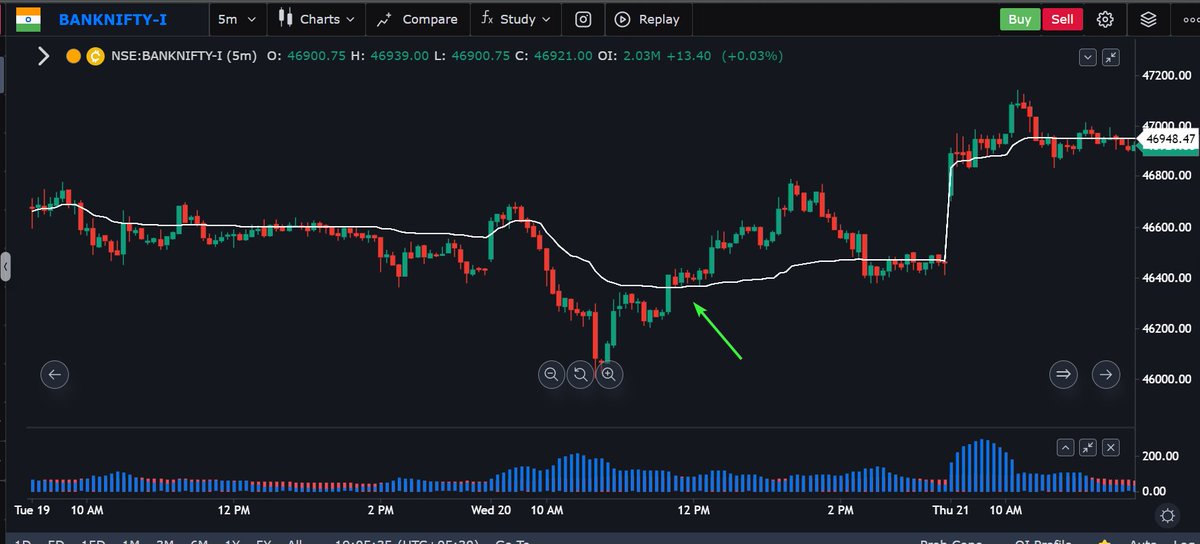Screen dimensions: 1200x544
Task: Click the India flag icon
Action: (30, 18)
